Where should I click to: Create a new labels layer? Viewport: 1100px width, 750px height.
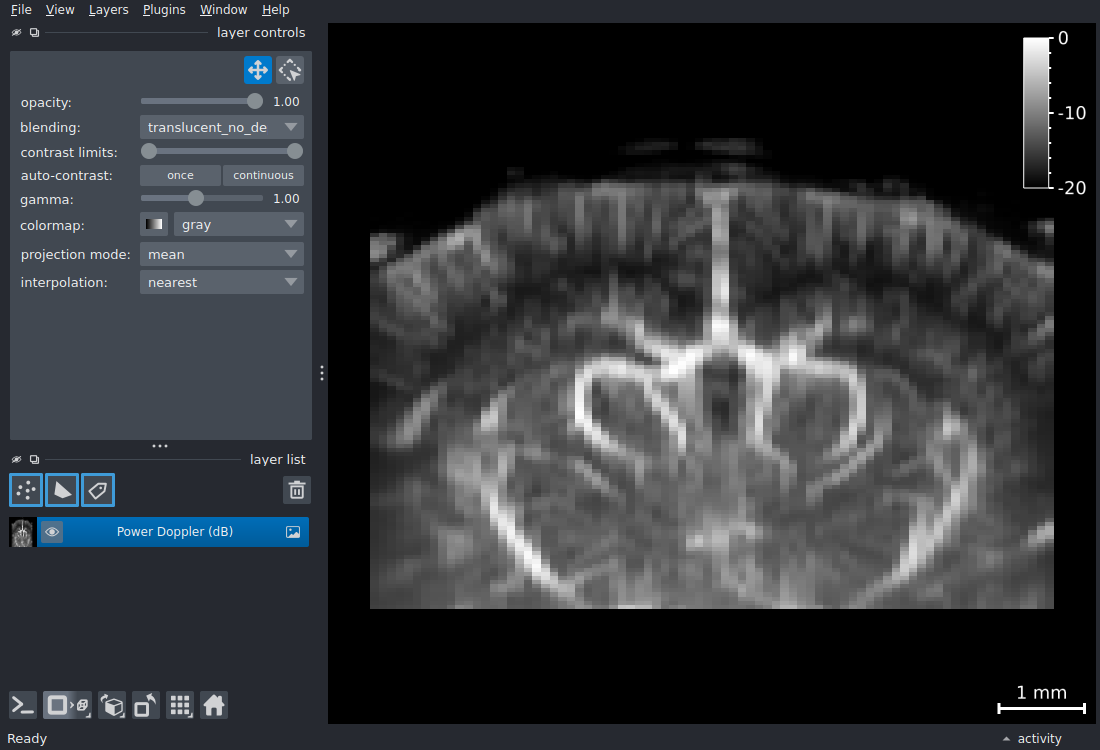pyautogui.click(x=98, y=490)
